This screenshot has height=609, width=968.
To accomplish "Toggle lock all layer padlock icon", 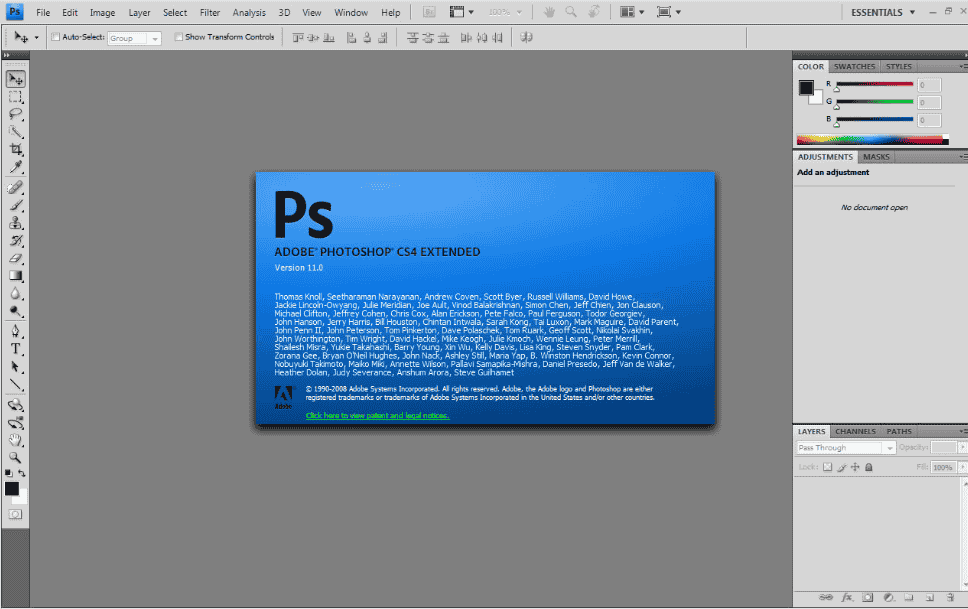I will coord(868,467).
